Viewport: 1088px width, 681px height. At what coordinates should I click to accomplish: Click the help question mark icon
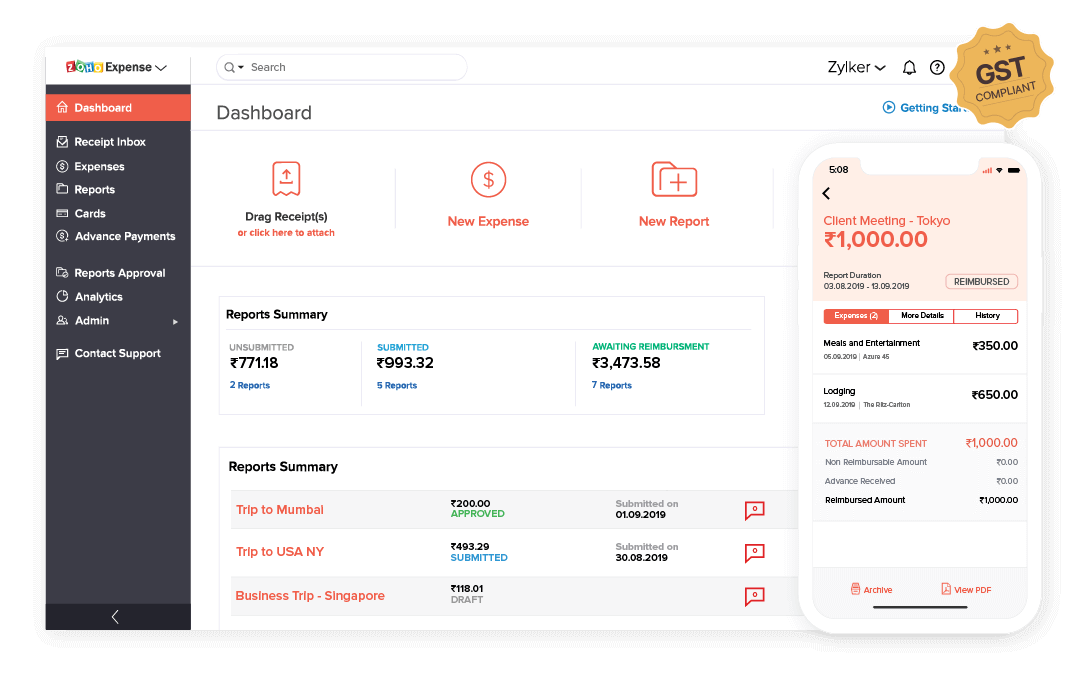coord(937,67)
